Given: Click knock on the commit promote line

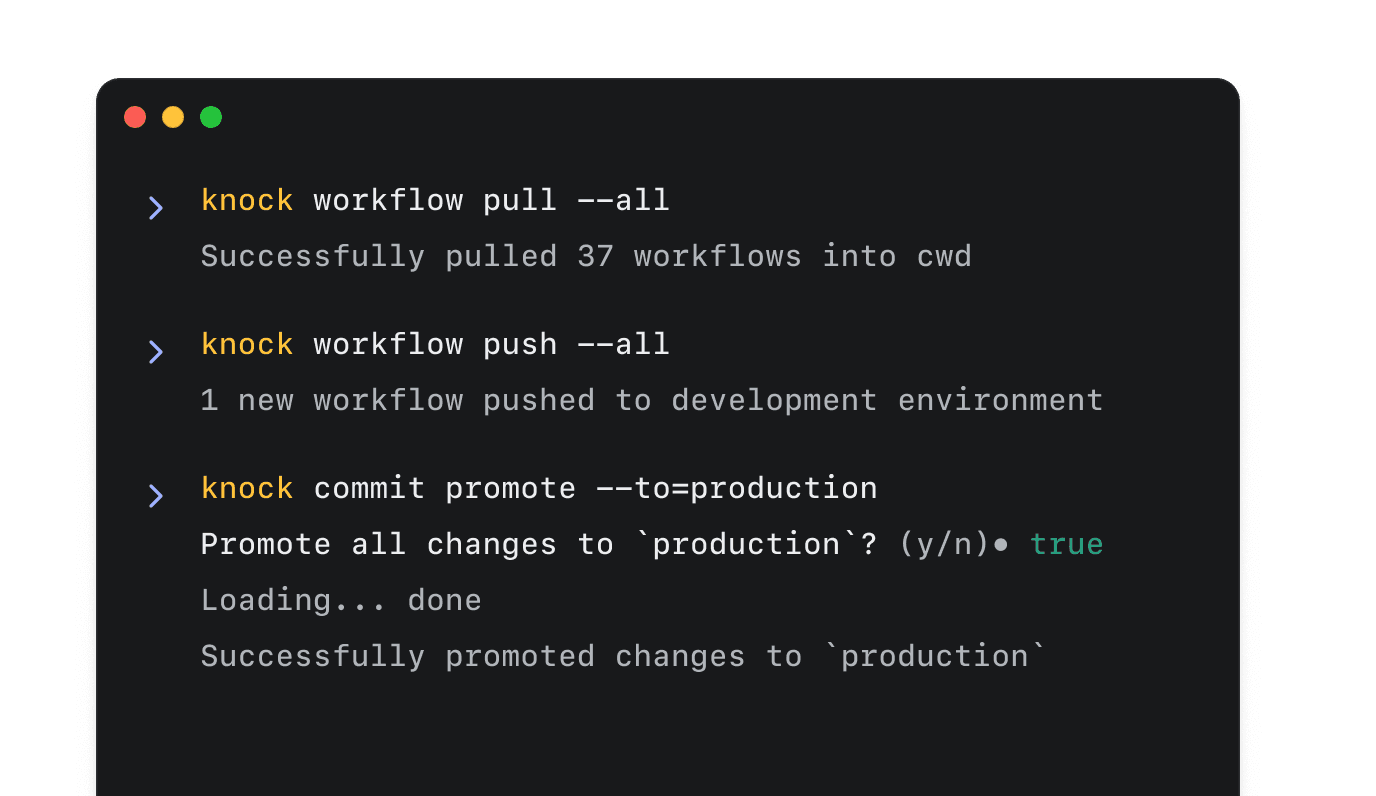Looking at the screenshot, I should click(x=246, y=487).
